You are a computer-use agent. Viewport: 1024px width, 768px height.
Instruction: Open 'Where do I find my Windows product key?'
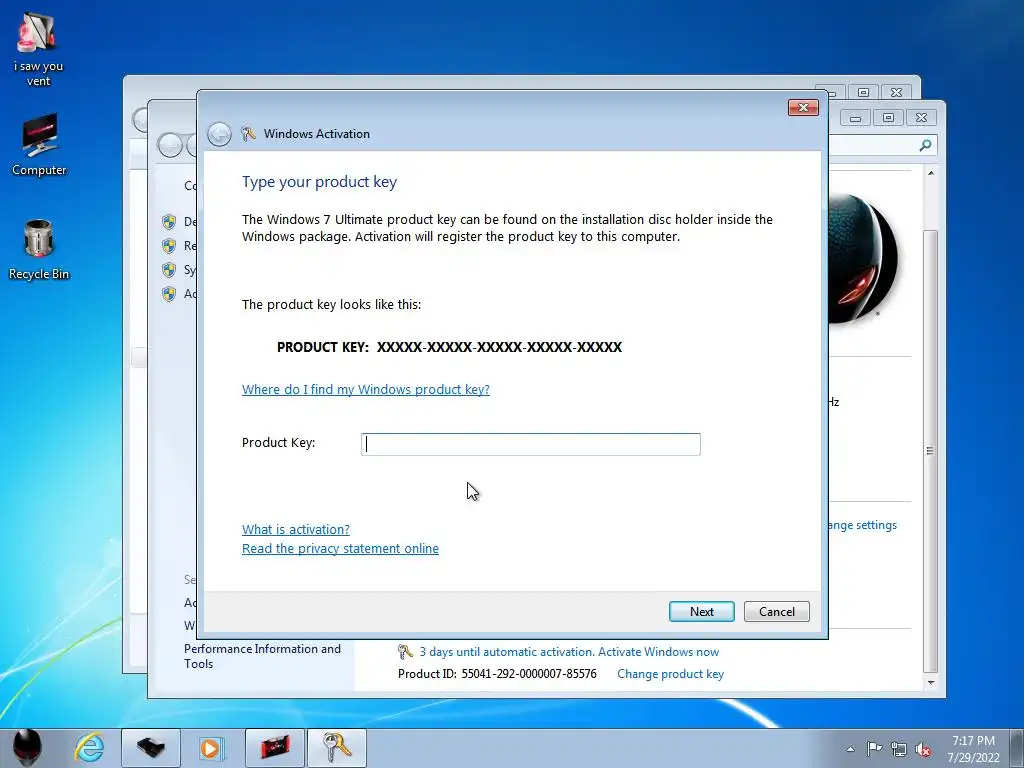pos(366,389)
